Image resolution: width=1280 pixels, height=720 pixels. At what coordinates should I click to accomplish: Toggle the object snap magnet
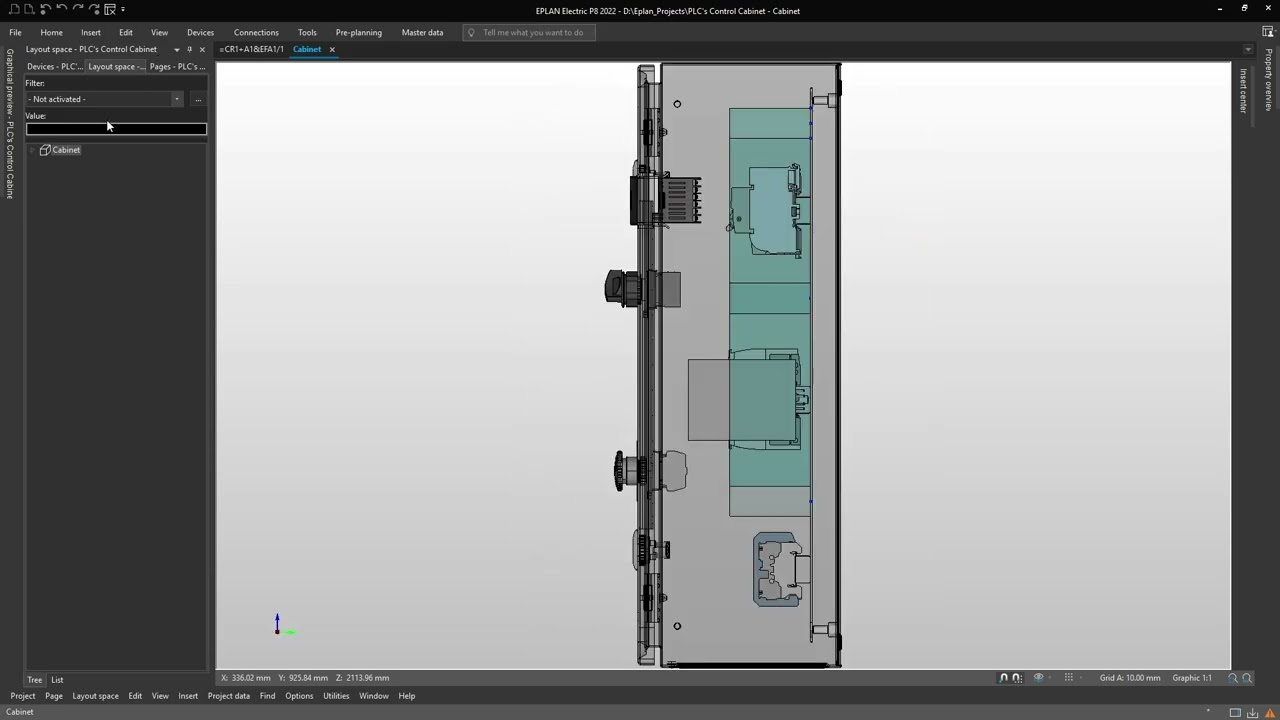(1004, 678)
